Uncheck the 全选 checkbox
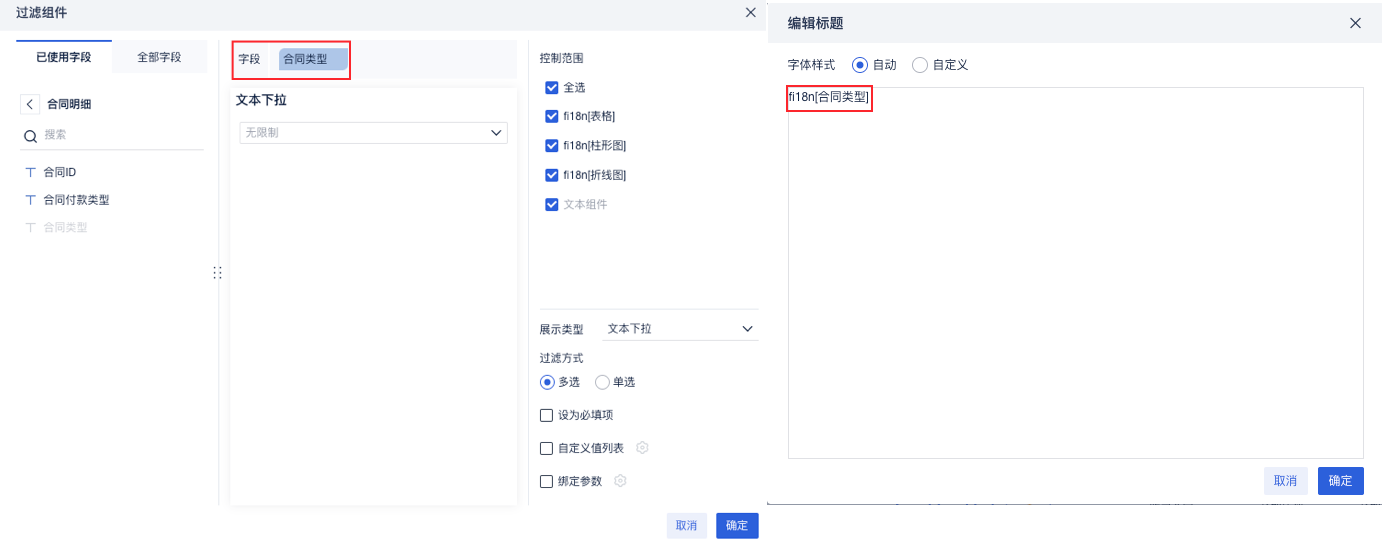Screen dimensions: 1382x546 click(x=551, y=88)
